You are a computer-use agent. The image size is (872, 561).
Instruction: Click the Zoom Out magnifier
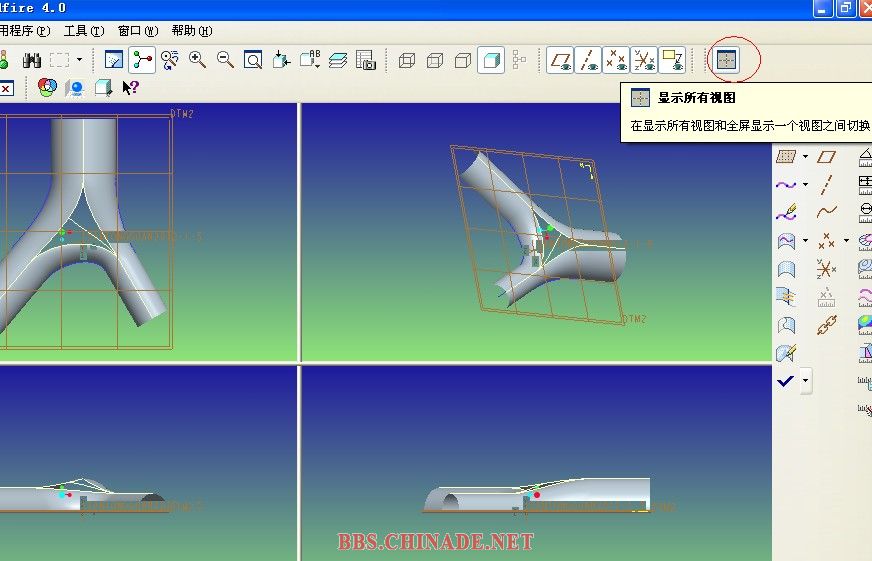click(x=226, y=60)
